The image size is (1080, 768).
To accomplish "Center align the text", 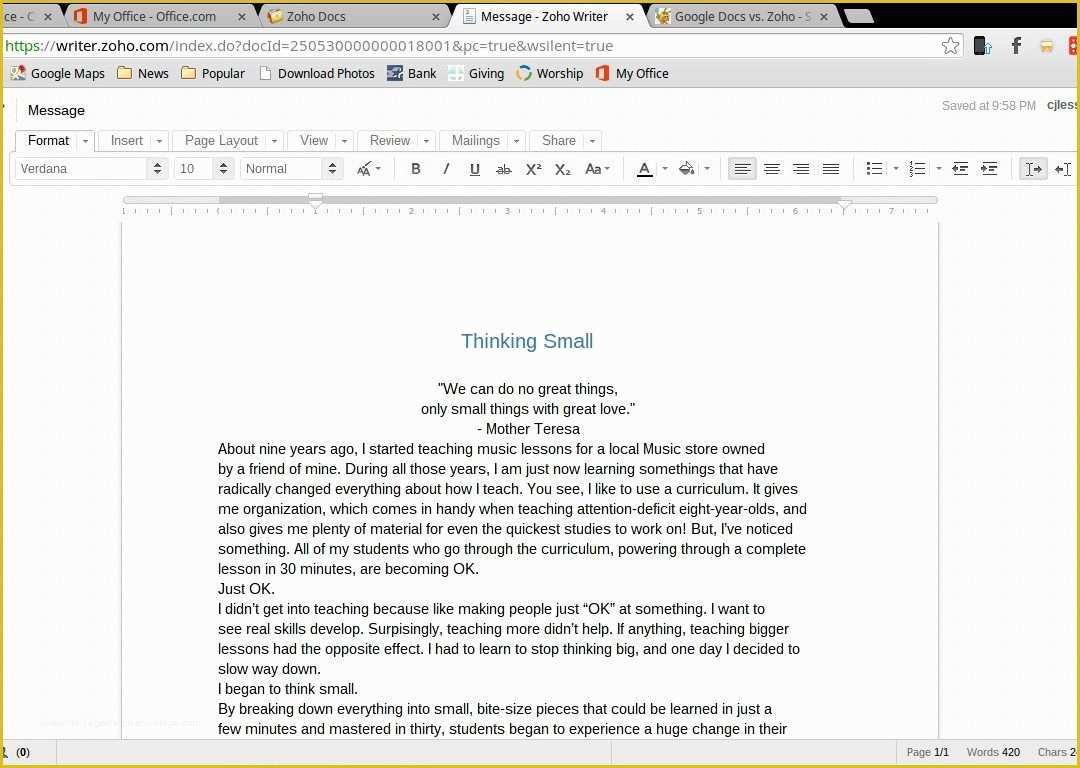I will [771, 169].
